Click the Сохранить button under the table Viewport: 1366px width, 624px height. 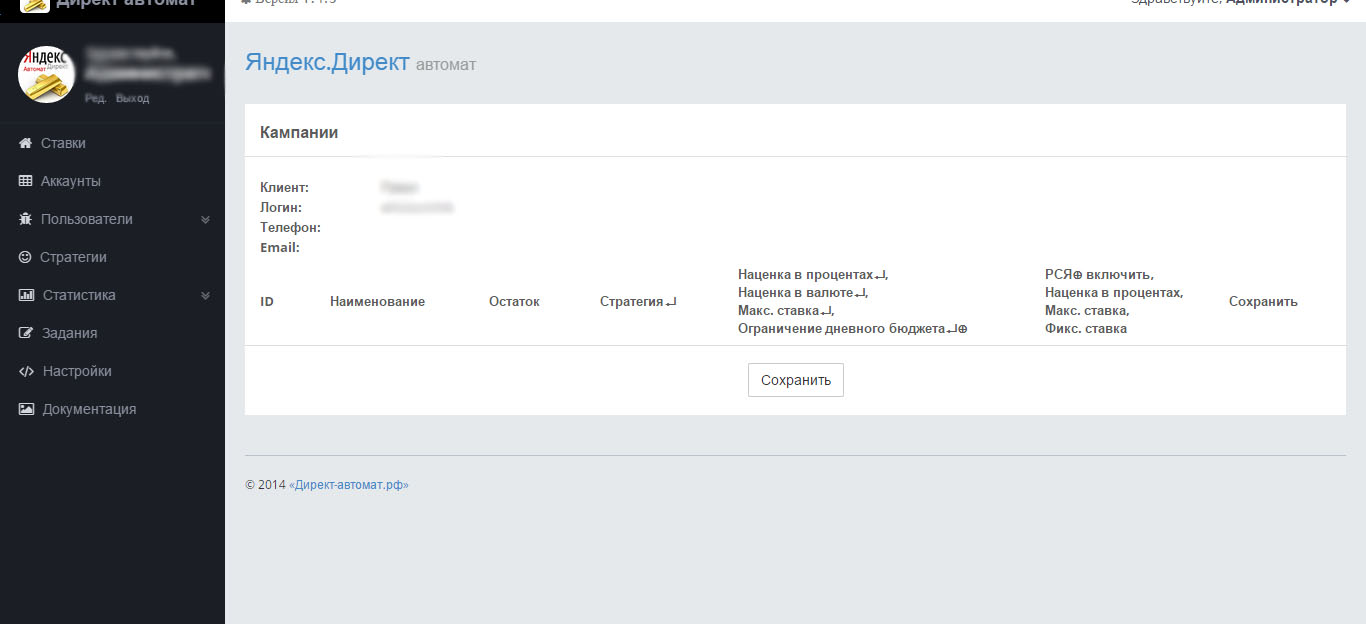(x=796, y=380)
